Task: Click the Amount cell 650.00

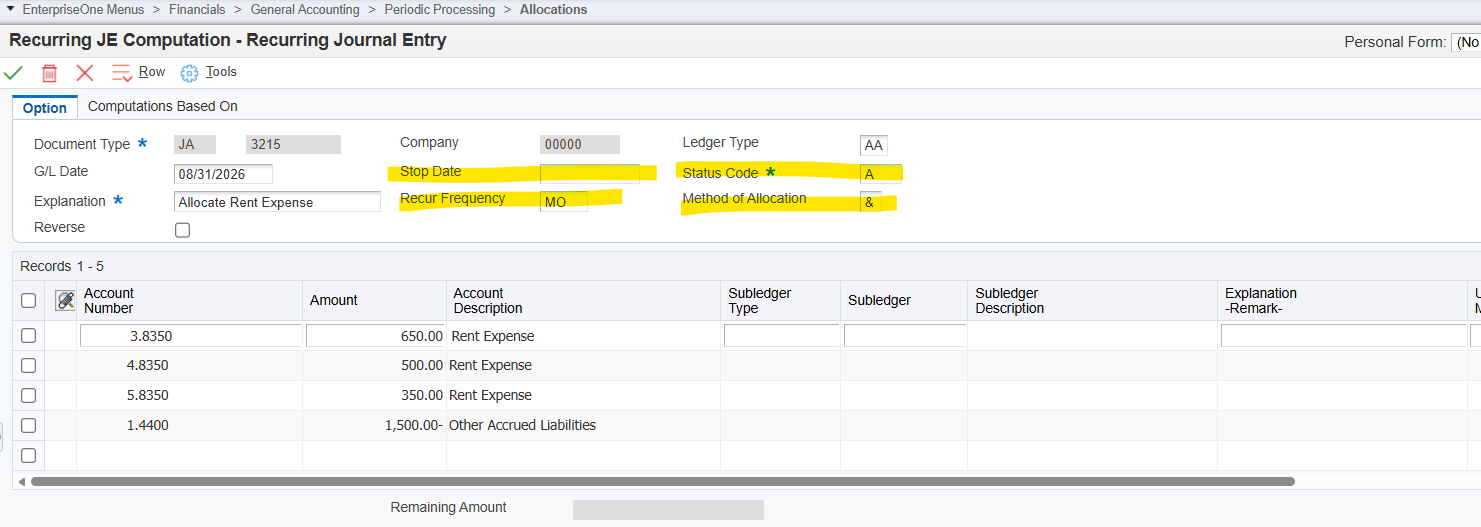Action: (375, 336)
